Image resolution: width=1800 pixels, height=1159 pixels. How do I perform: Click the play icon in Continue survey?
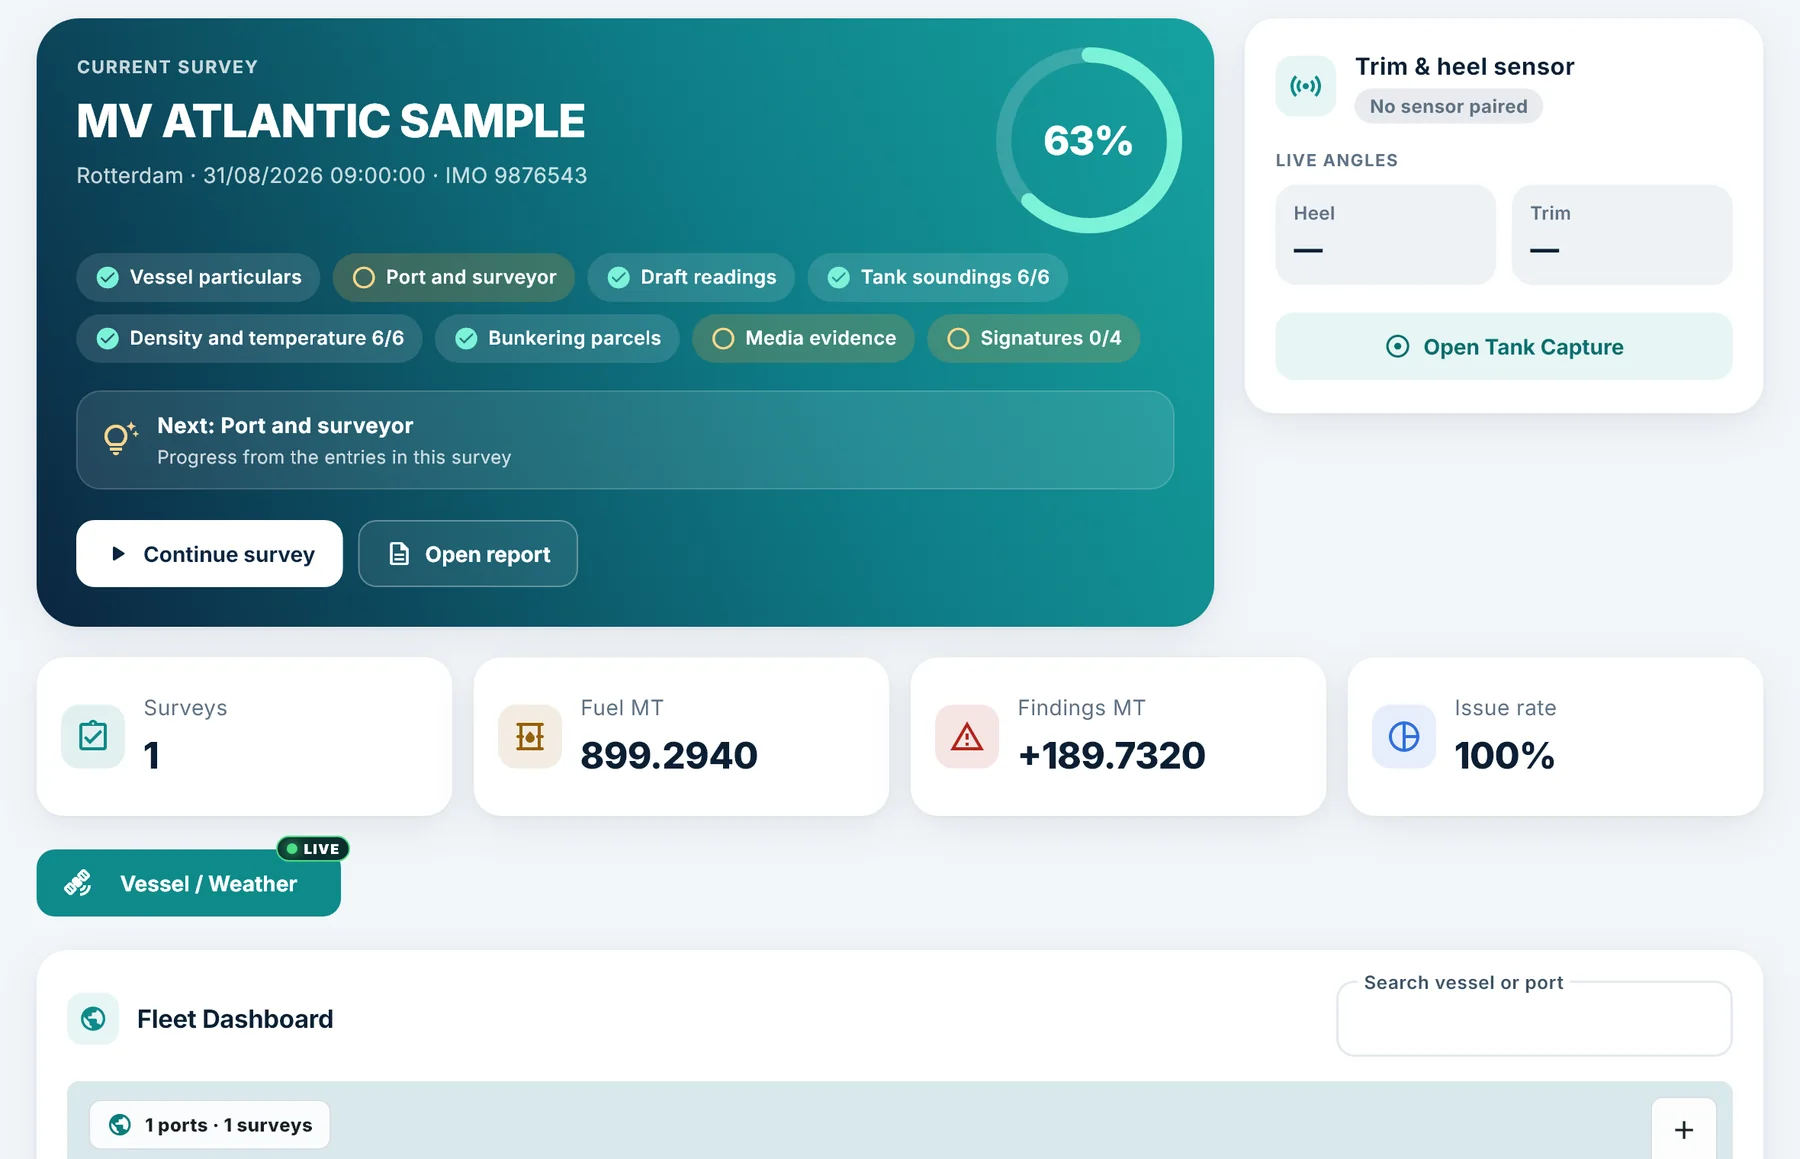[118, 553]
